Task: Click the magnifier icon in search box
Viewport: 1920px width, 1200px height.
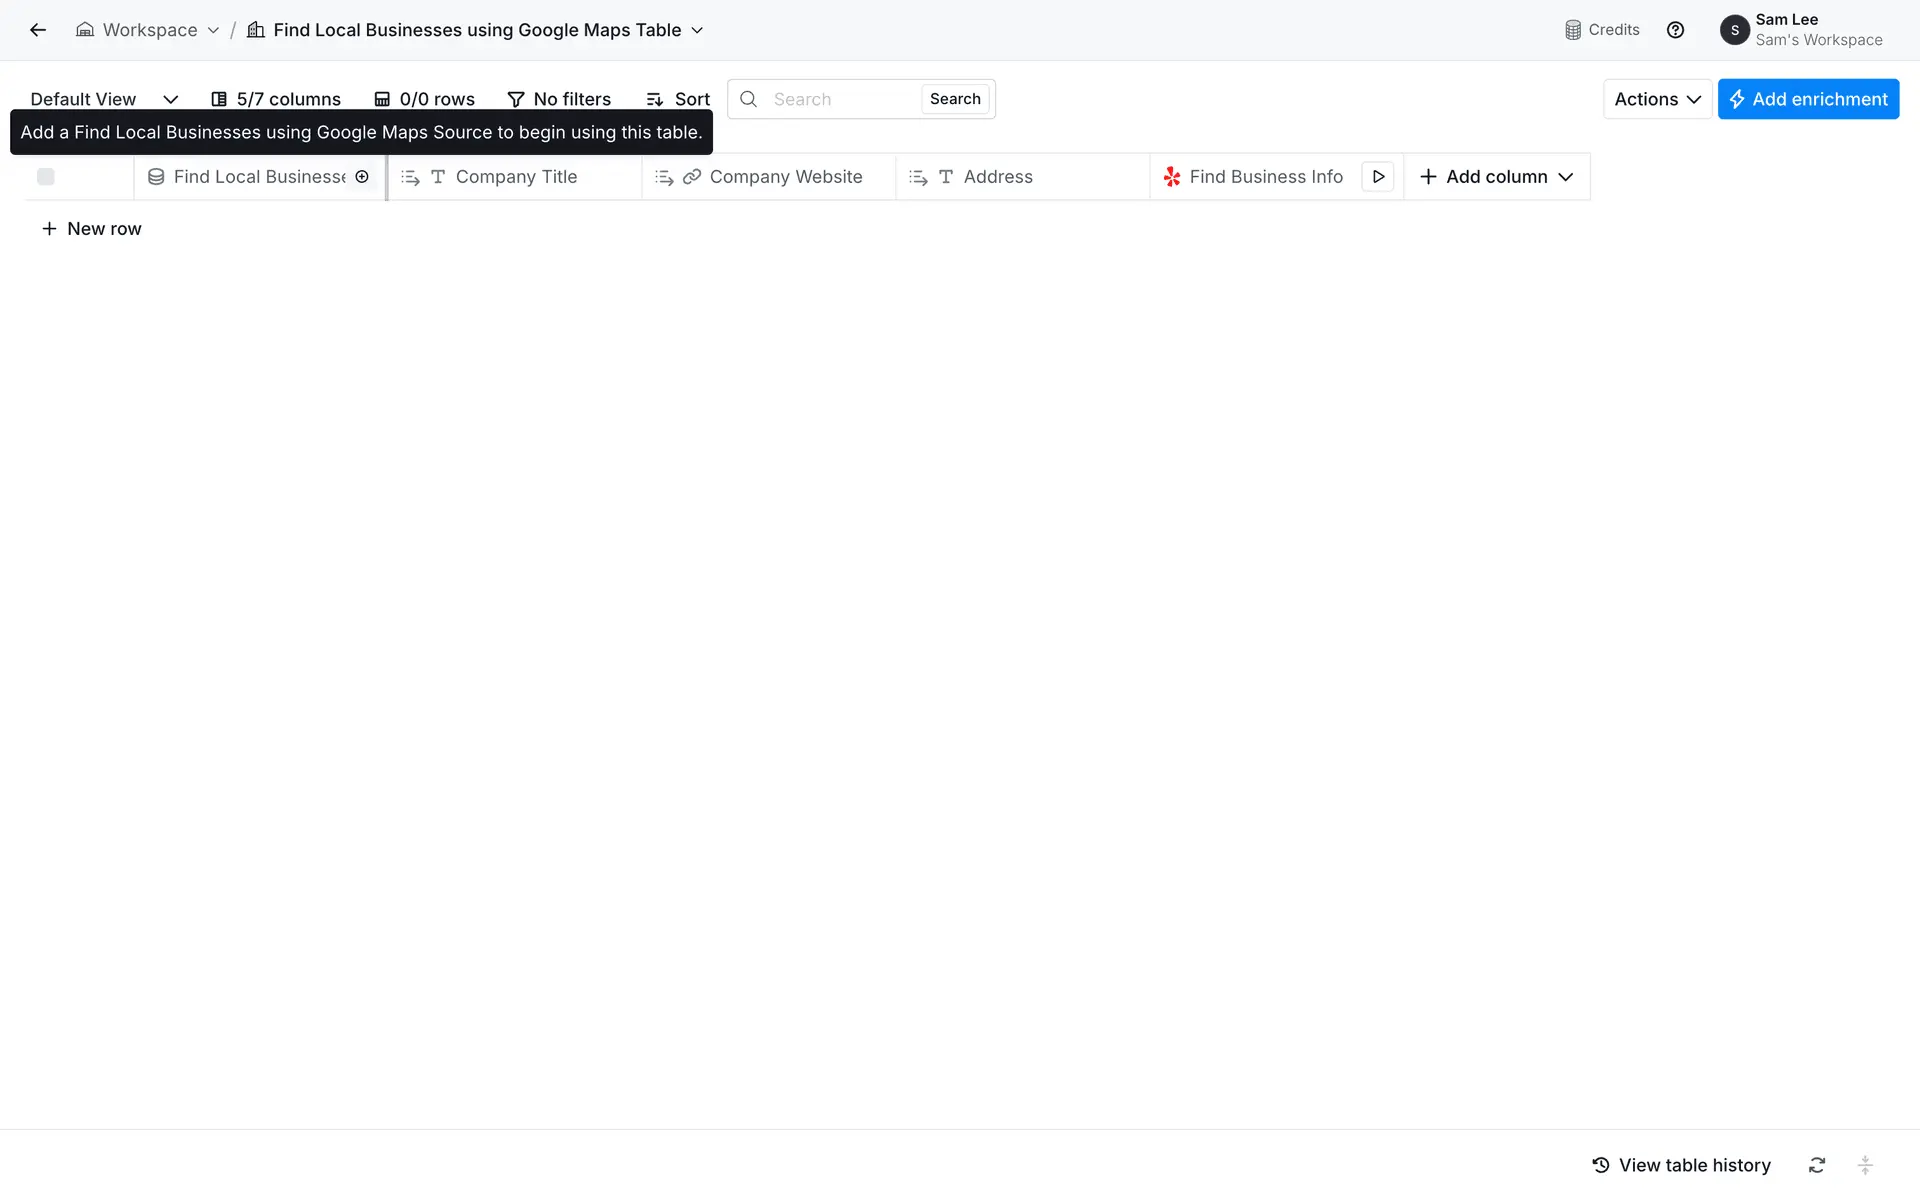Action: pyautogui.click(x=748, y=99)
